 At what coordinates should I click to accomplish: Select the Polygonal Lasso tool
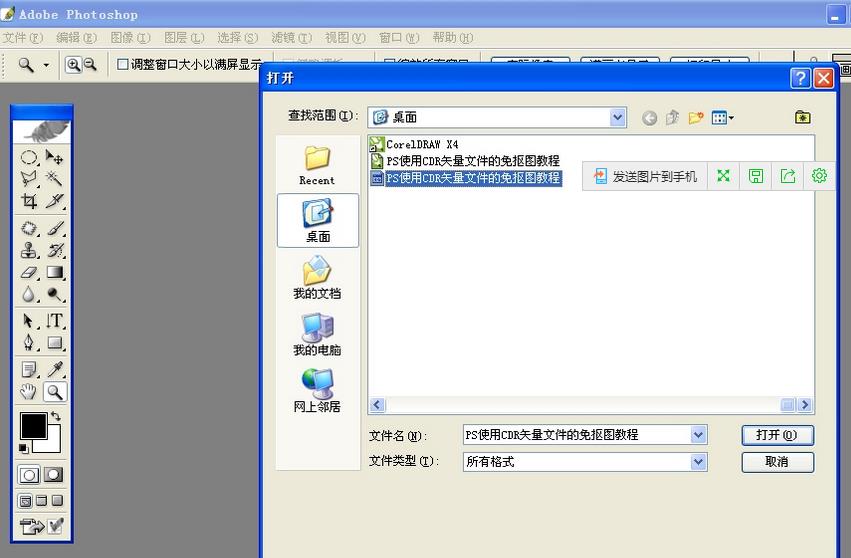click(x=29, y=179)
